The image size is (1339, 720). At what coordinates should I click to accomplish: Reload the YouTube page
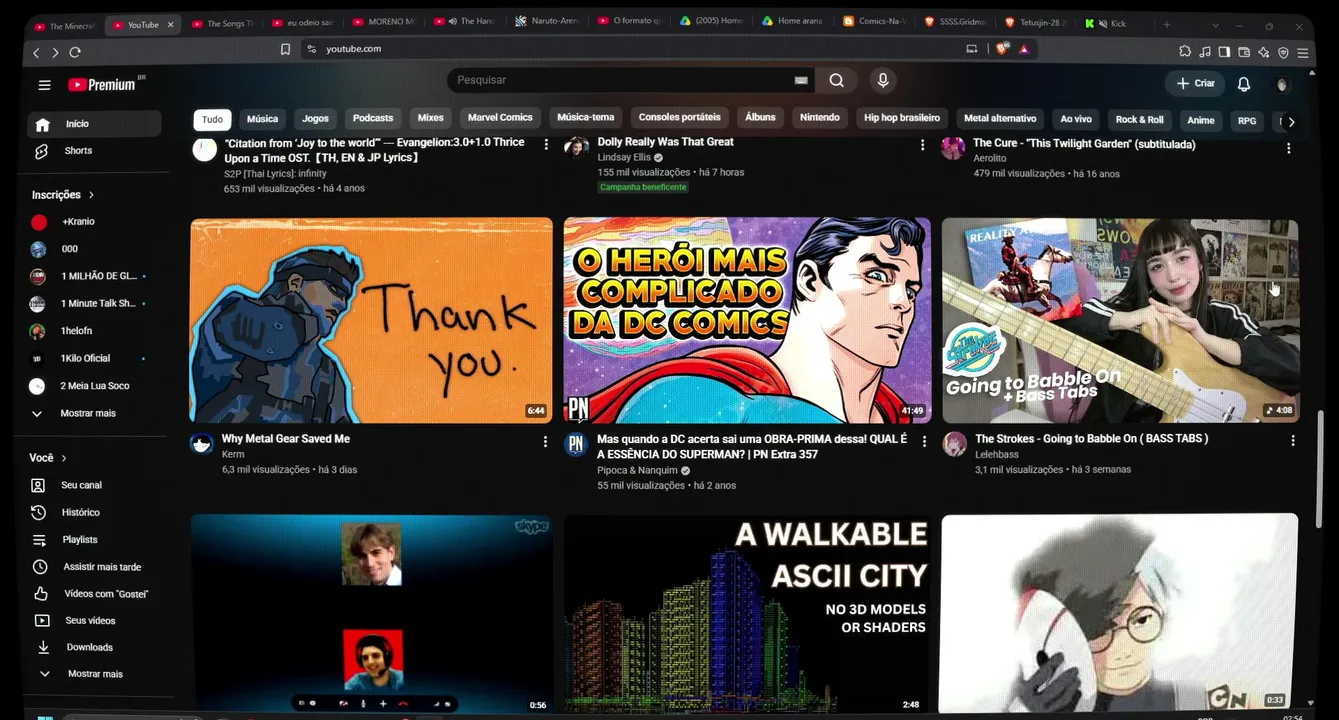point(75,52)
